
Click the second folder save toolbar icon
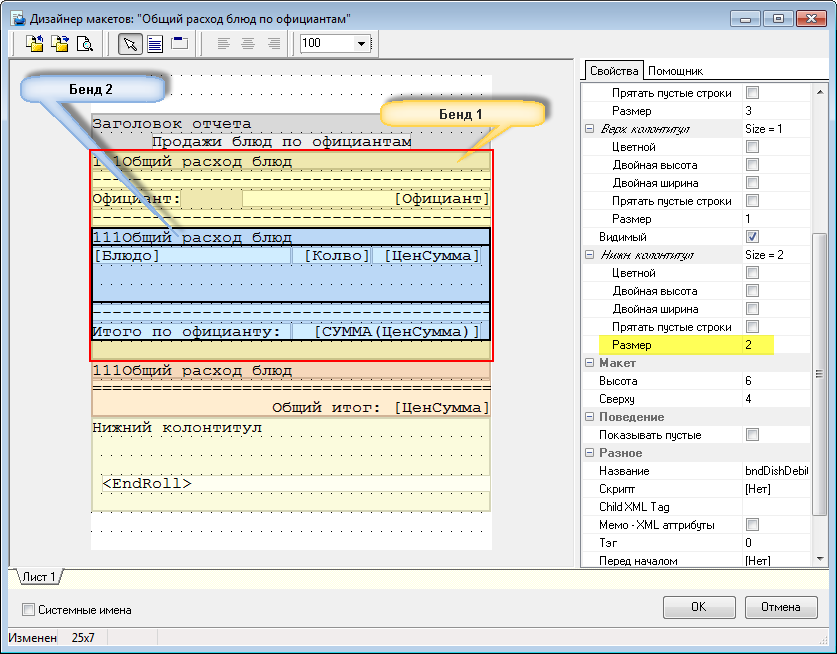60,43
